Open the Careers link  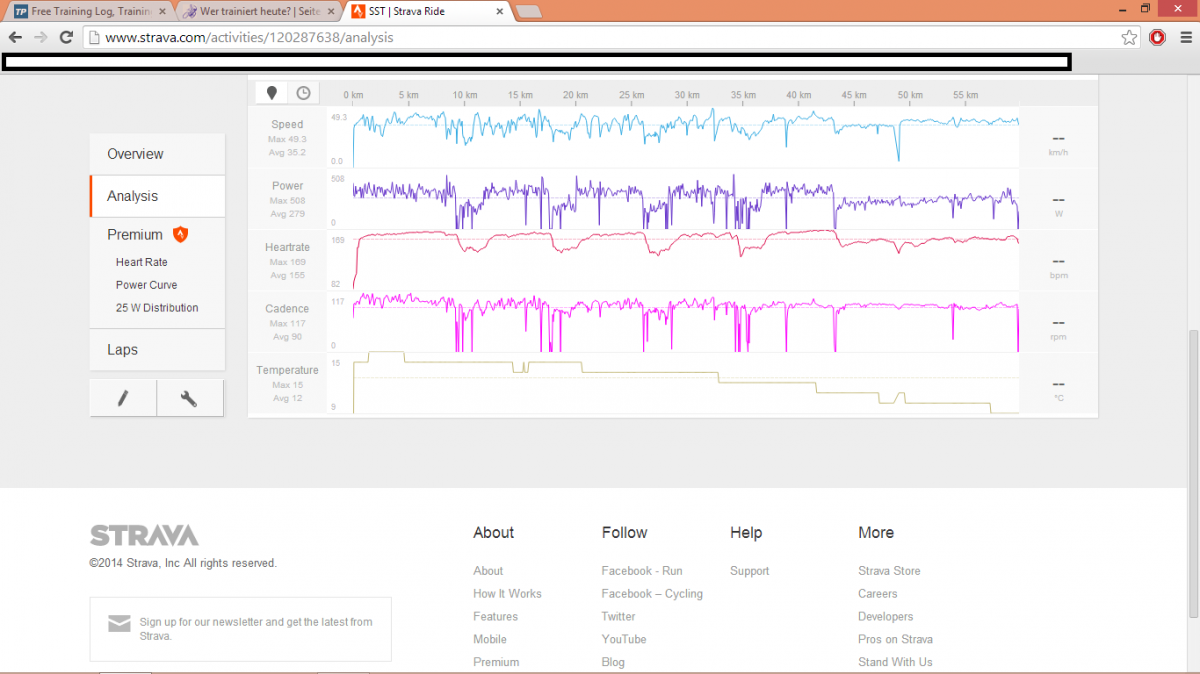pos(878,594)
